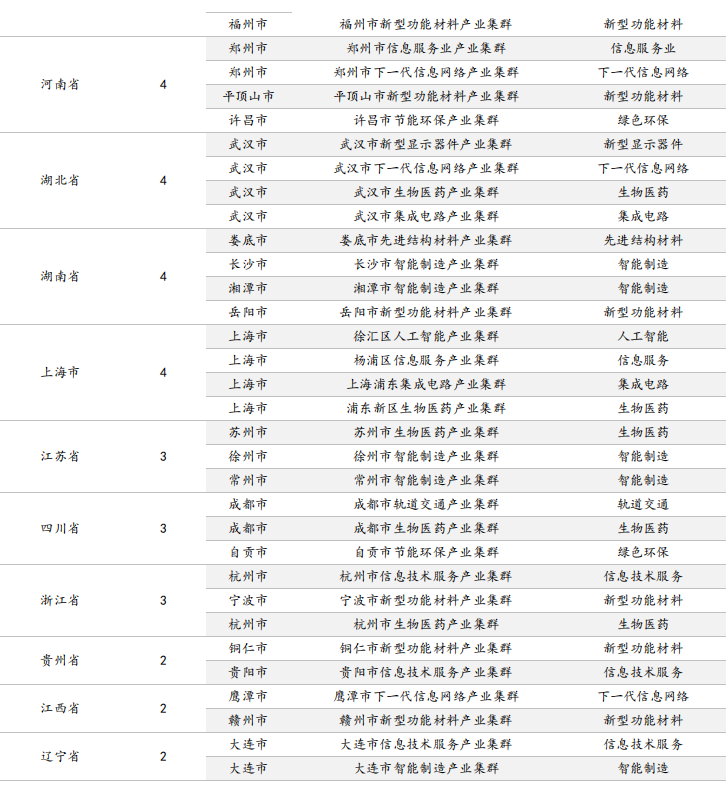Click the 江西省 province cell

coord(60,708)
